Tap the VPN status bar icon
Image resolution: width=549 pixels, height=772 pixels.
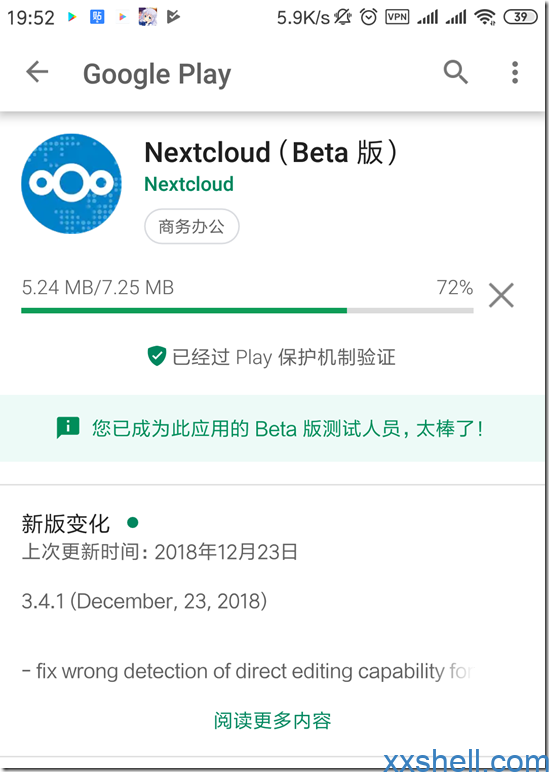point(397,17)
